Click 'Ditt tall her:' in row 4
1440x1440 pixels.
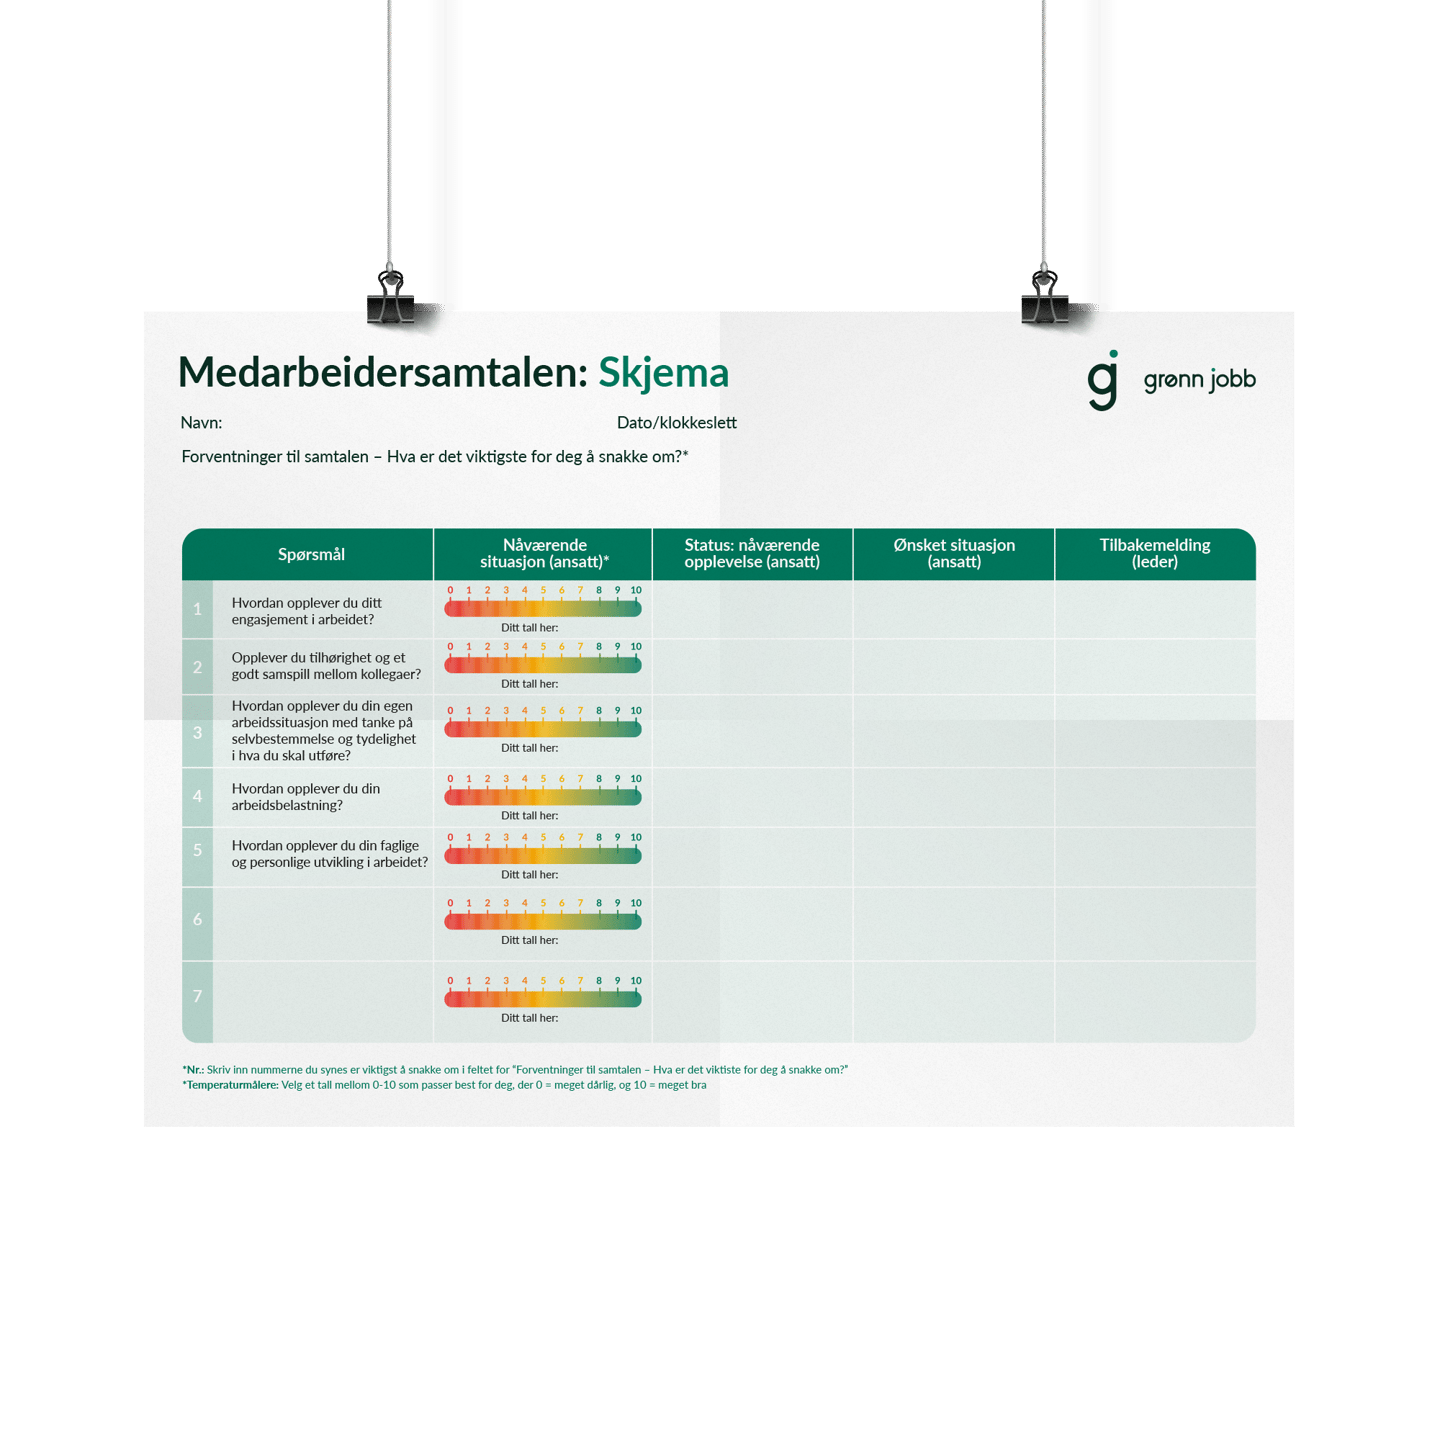529,816
